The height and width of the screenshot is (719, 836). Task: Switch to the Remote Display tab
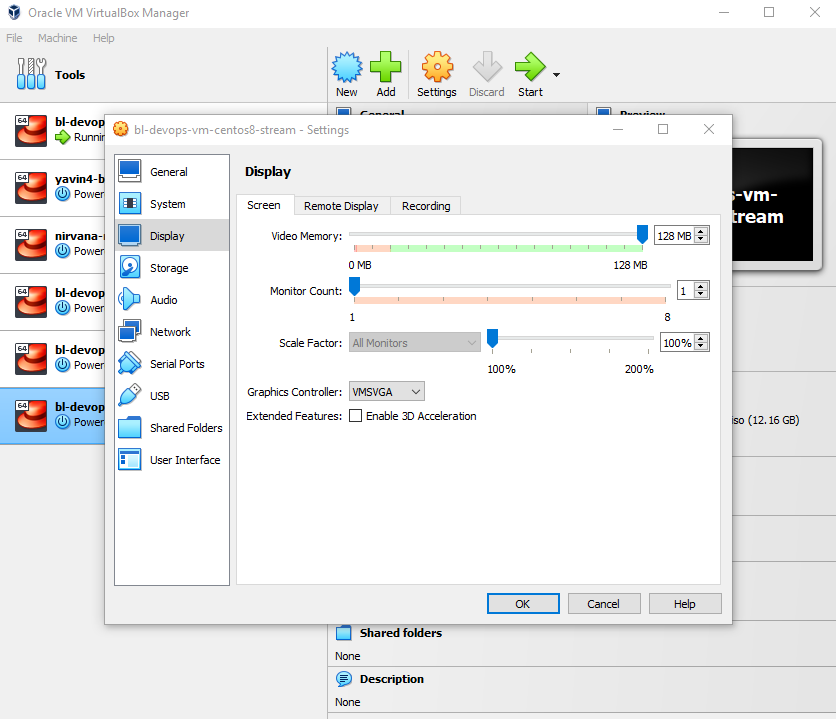click(x=341, y=206)
